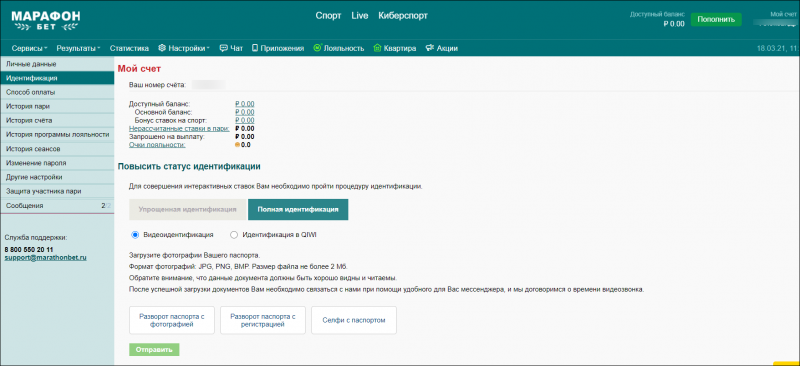Open Изменение пароля in sidebar
Viewport: 800px width, 366px height.
(x=57, y=163)
